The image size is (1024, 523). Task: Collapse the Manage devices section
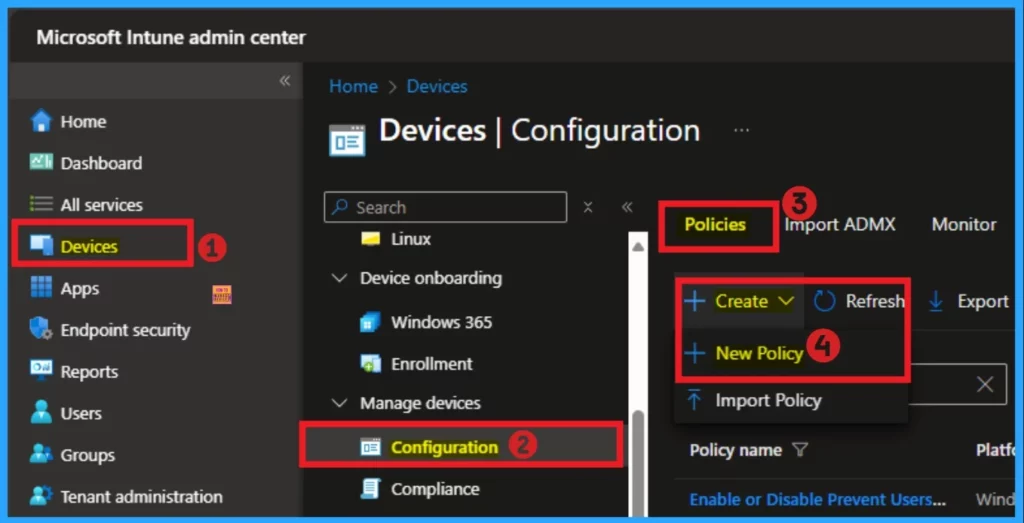coord(339,403)
